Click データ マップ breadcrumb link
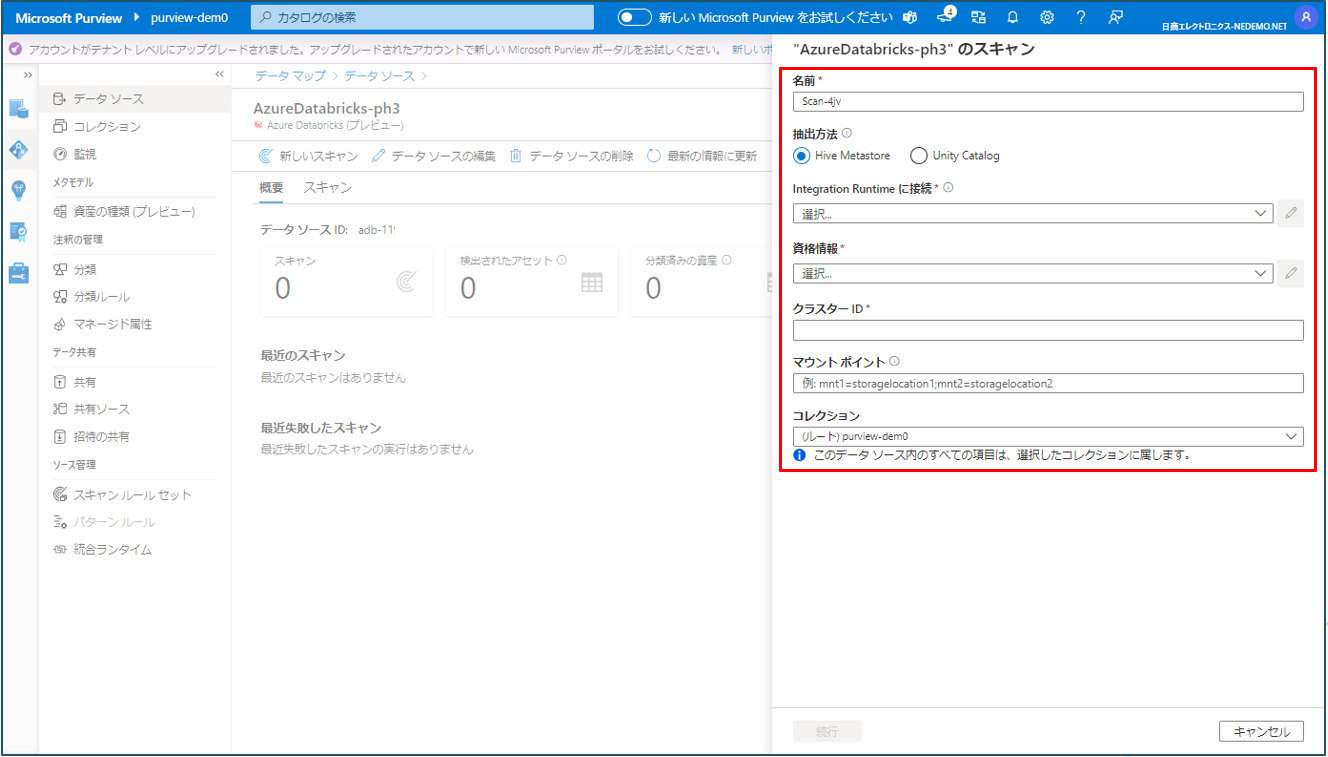Viewport: 1328px width, 757px height. coord(290,75)
